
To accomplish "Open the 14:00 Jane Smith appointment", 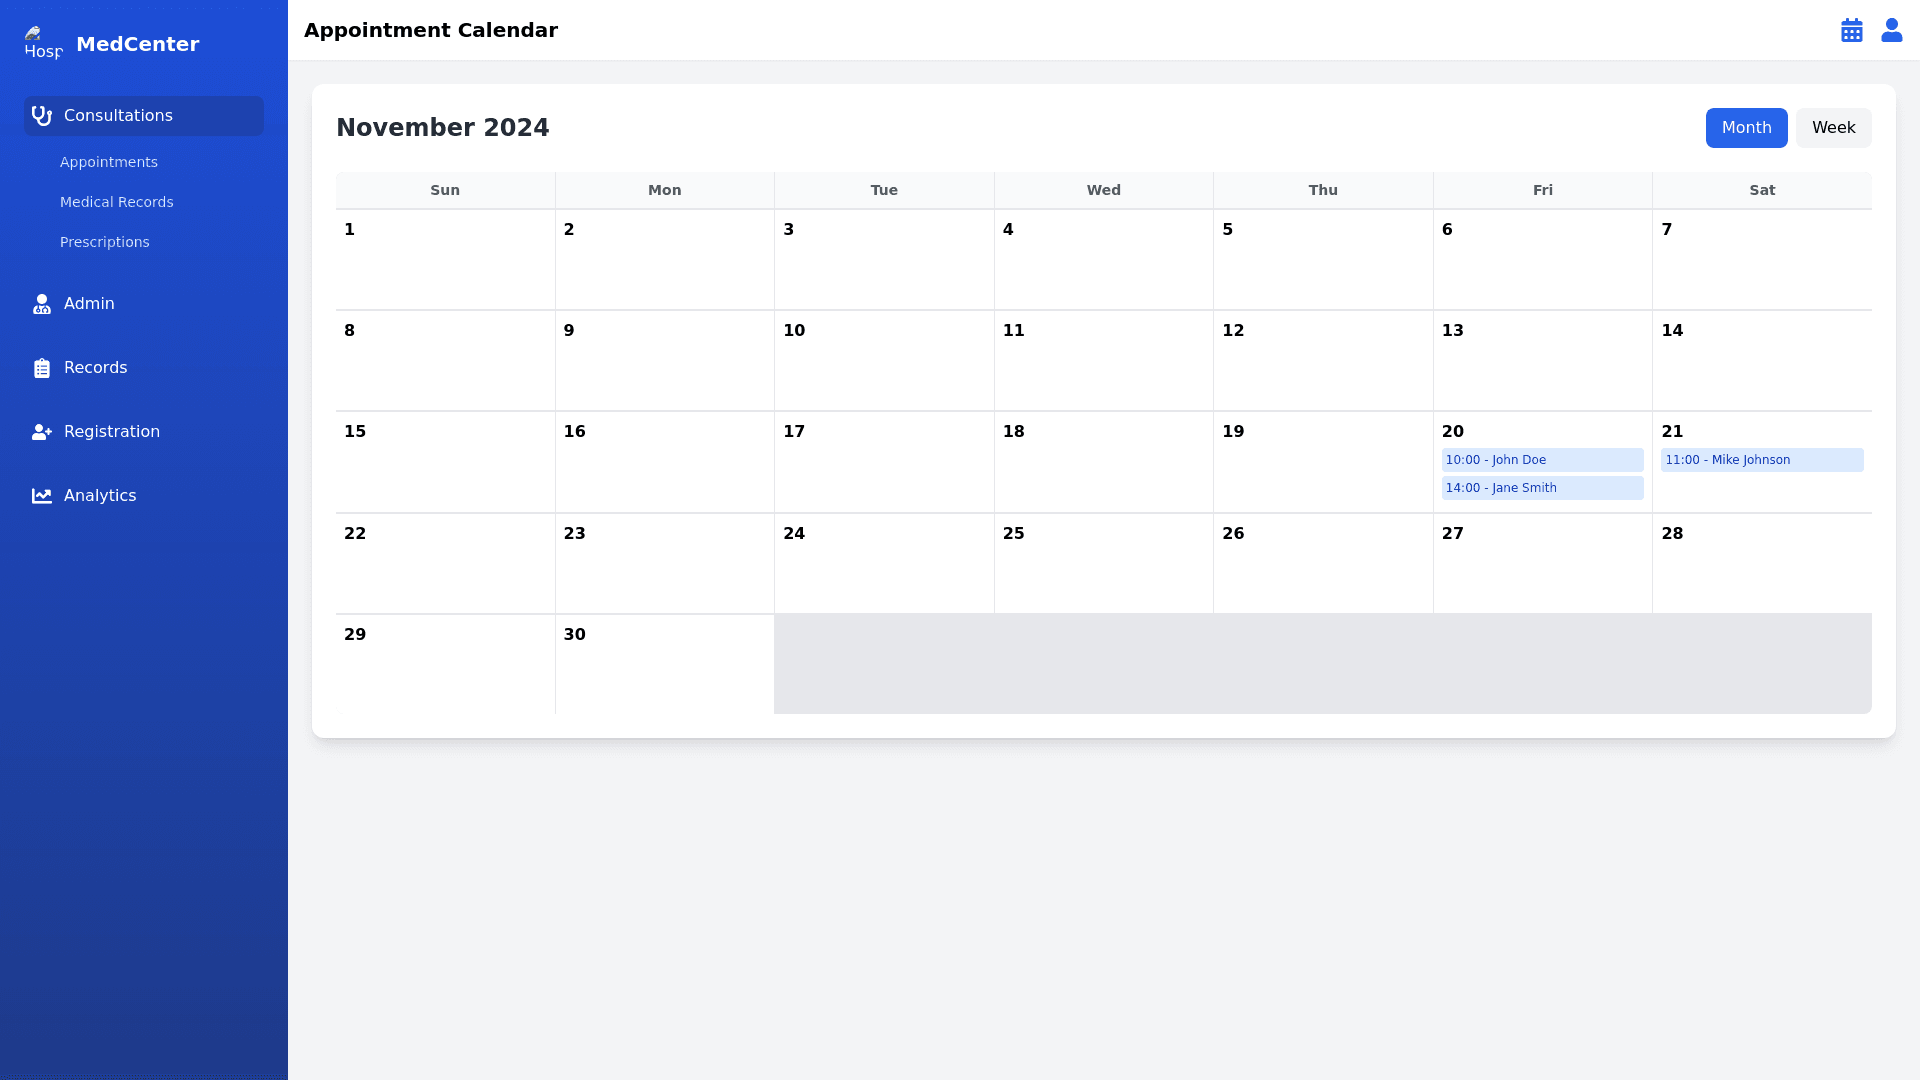I will click(x=1542, y=488).
